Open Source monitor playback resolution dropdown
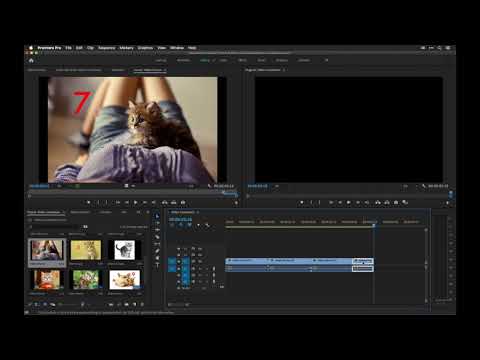Image resolution: width=480 pixels, height=360 pixels. click(x=191, y=186)
